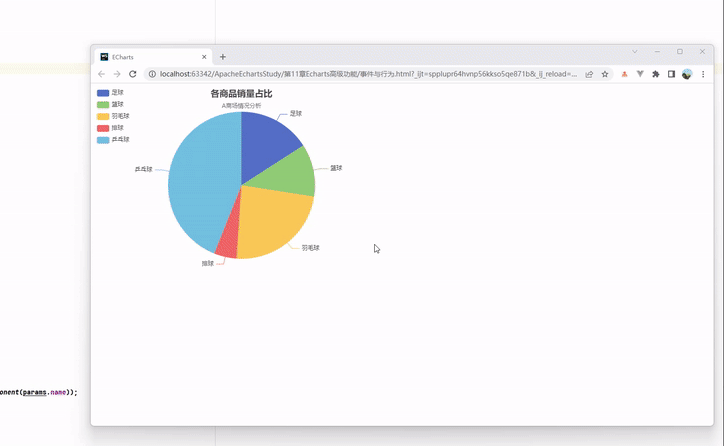Open the profile avatar menu
The image size is (724, 446).
click(687, 74)
